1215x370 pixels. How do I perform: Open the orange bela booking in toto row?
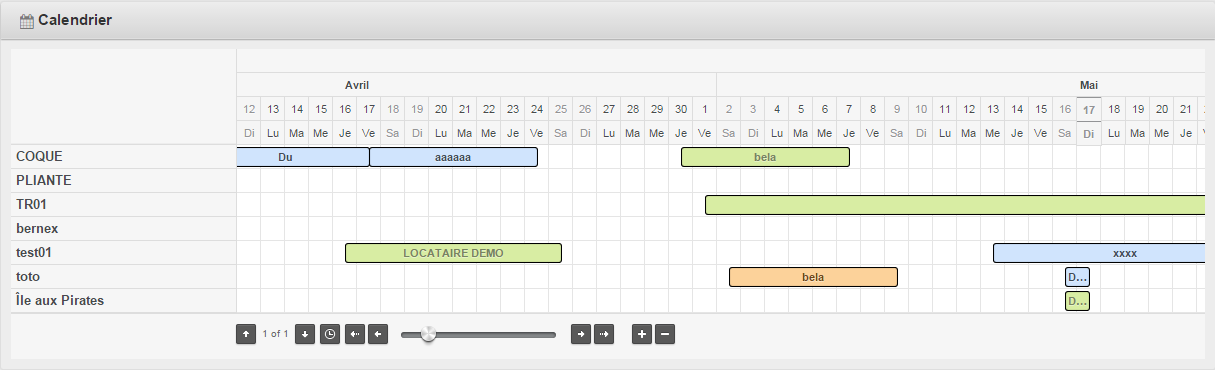[x=813, y=277]
